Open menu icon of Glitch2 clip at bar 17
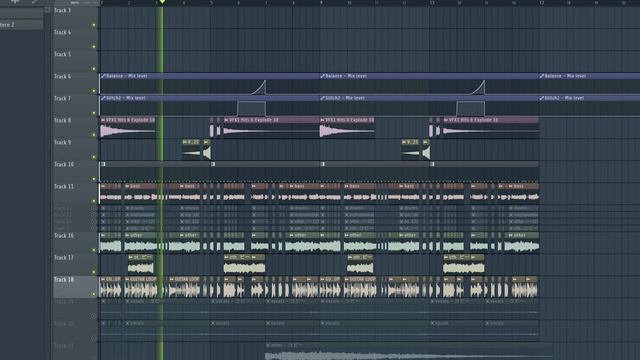Viewport: 640px width, 360px height. pos(542,98)
